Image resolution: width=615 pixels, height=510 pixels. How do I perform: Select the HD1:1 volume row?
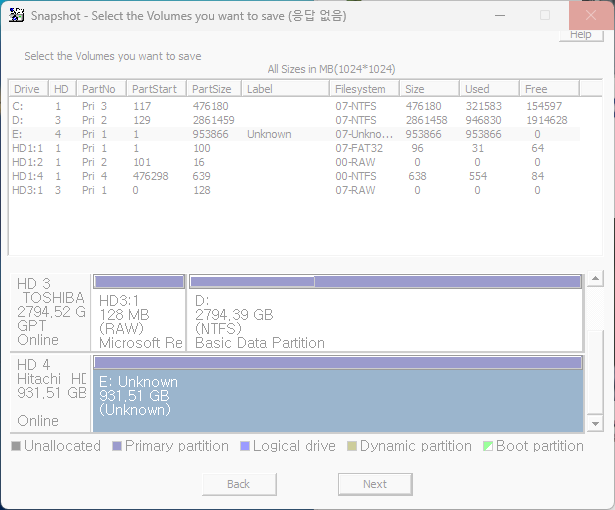294,148
